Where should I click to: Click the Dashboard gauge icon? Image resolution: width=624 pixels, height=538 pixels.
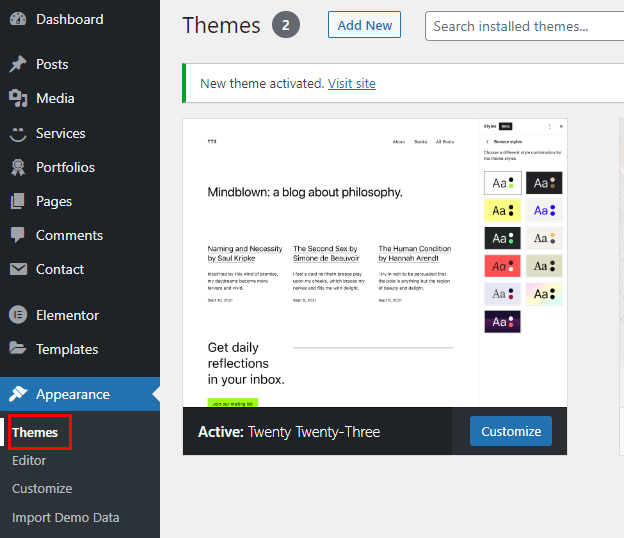[18, 19]
